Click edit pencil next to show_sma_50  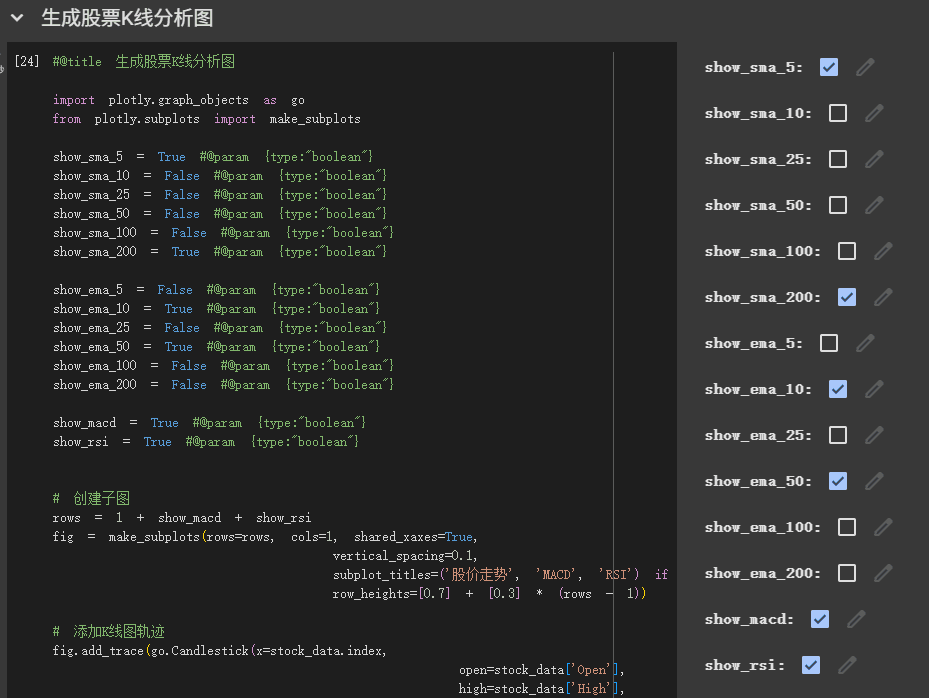coord(874,205)
